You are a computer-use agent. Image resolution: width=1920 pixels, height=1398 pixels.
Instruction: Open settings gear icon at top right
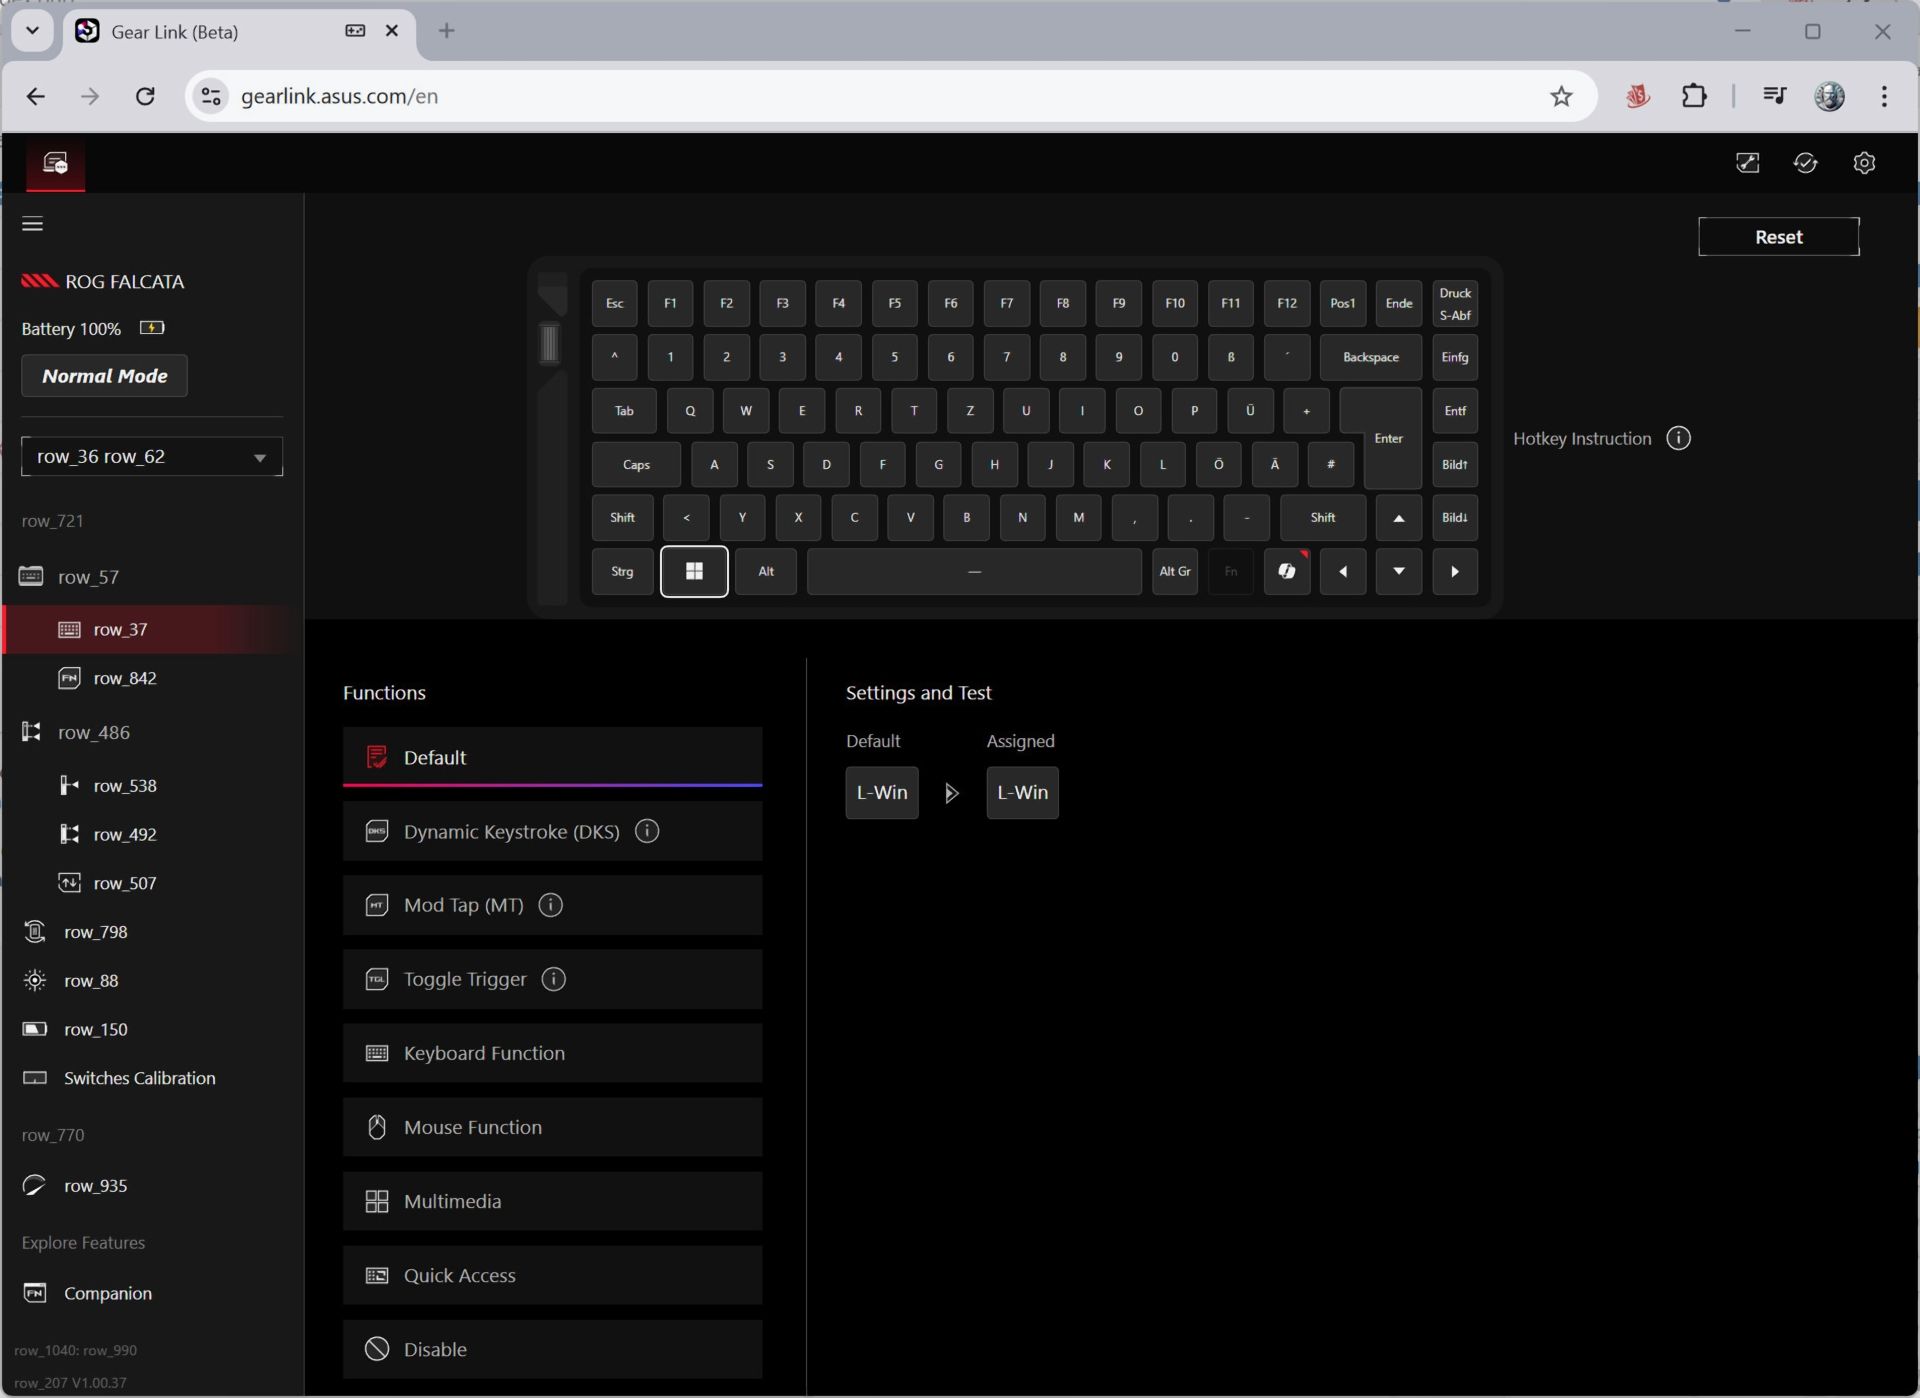[1863, 163]
